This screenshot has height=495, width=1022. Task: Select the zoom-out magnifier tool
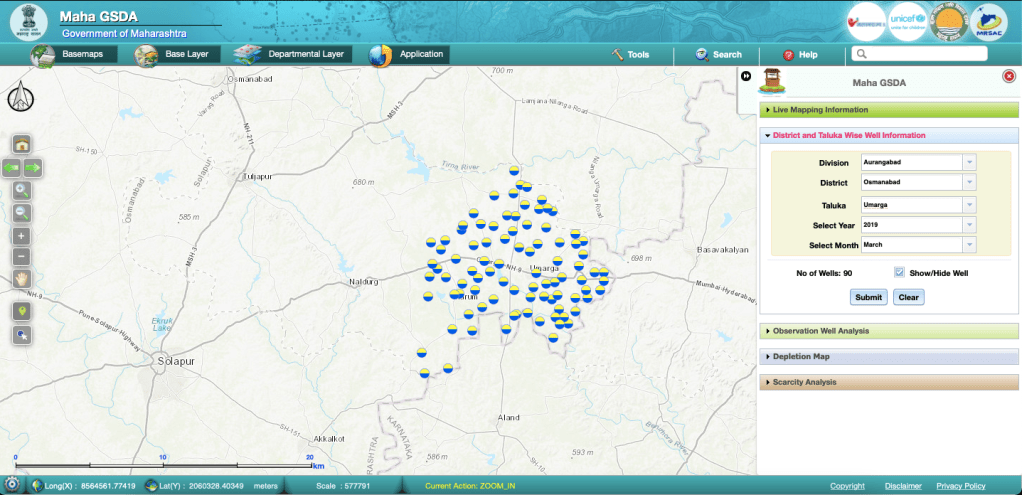click(x=21, y=212)
